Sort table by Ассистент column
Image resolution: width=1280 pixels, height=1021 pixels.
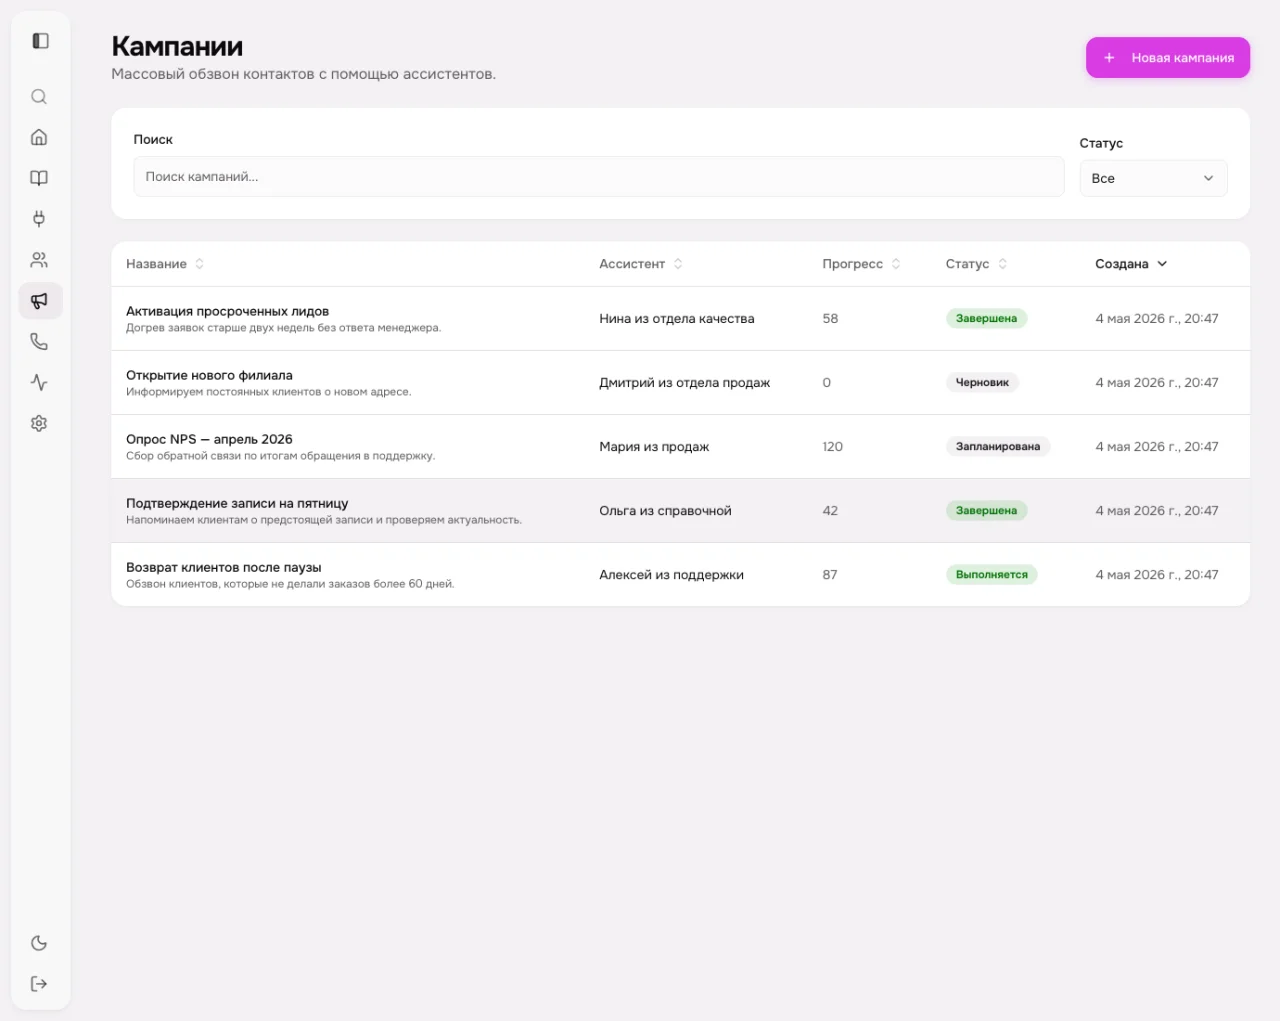pyautogui.click(x=641, y=264)
